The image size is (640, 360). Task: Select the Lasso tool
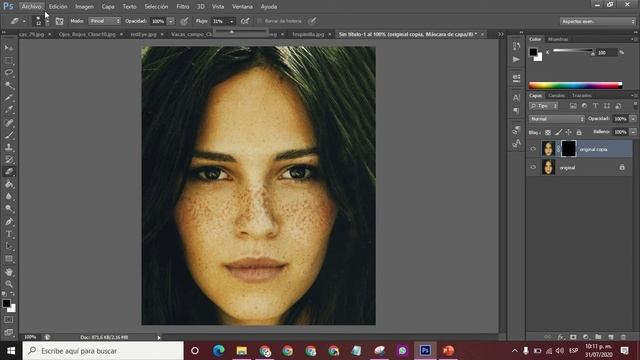pyautogui.click(x=9, y=73)
